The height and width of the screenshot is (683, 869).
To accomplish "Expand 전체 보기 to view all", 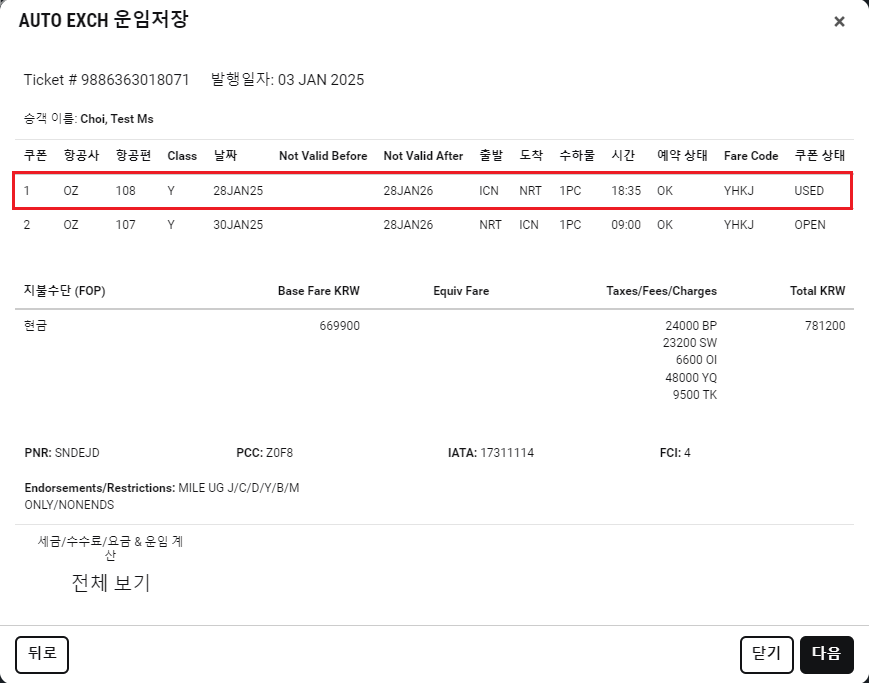I will (x=111, y=583).
